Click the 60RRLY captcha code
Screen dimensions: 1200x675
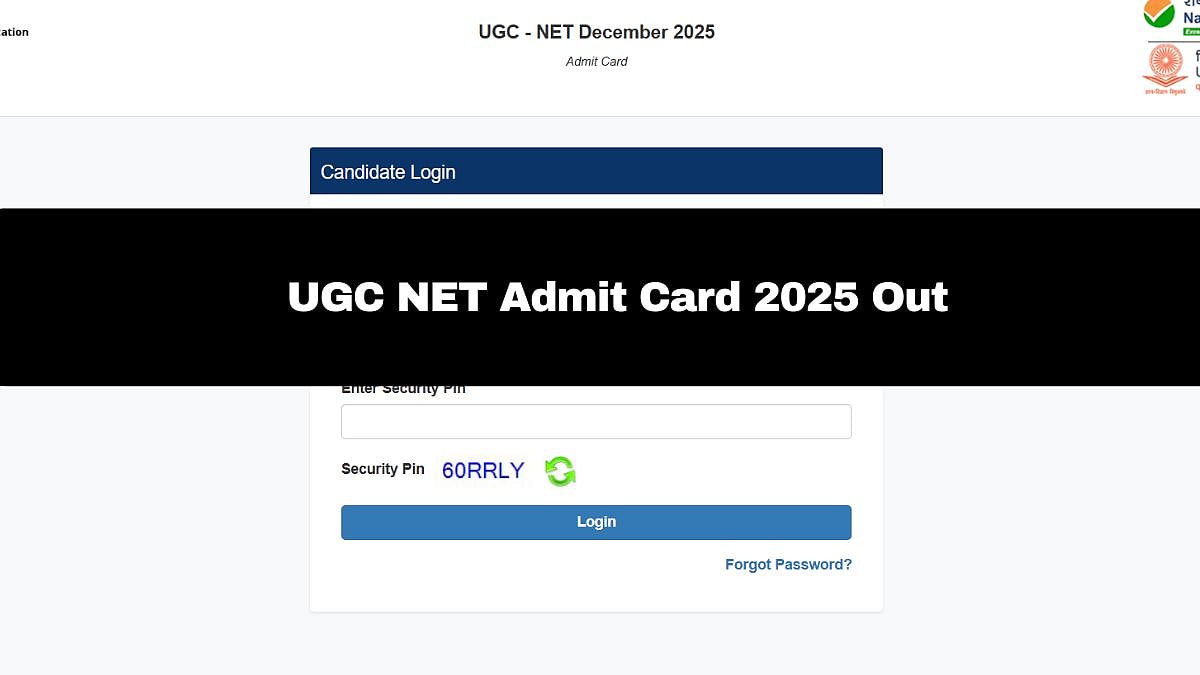pyautogui.click(x=483, y=470)
